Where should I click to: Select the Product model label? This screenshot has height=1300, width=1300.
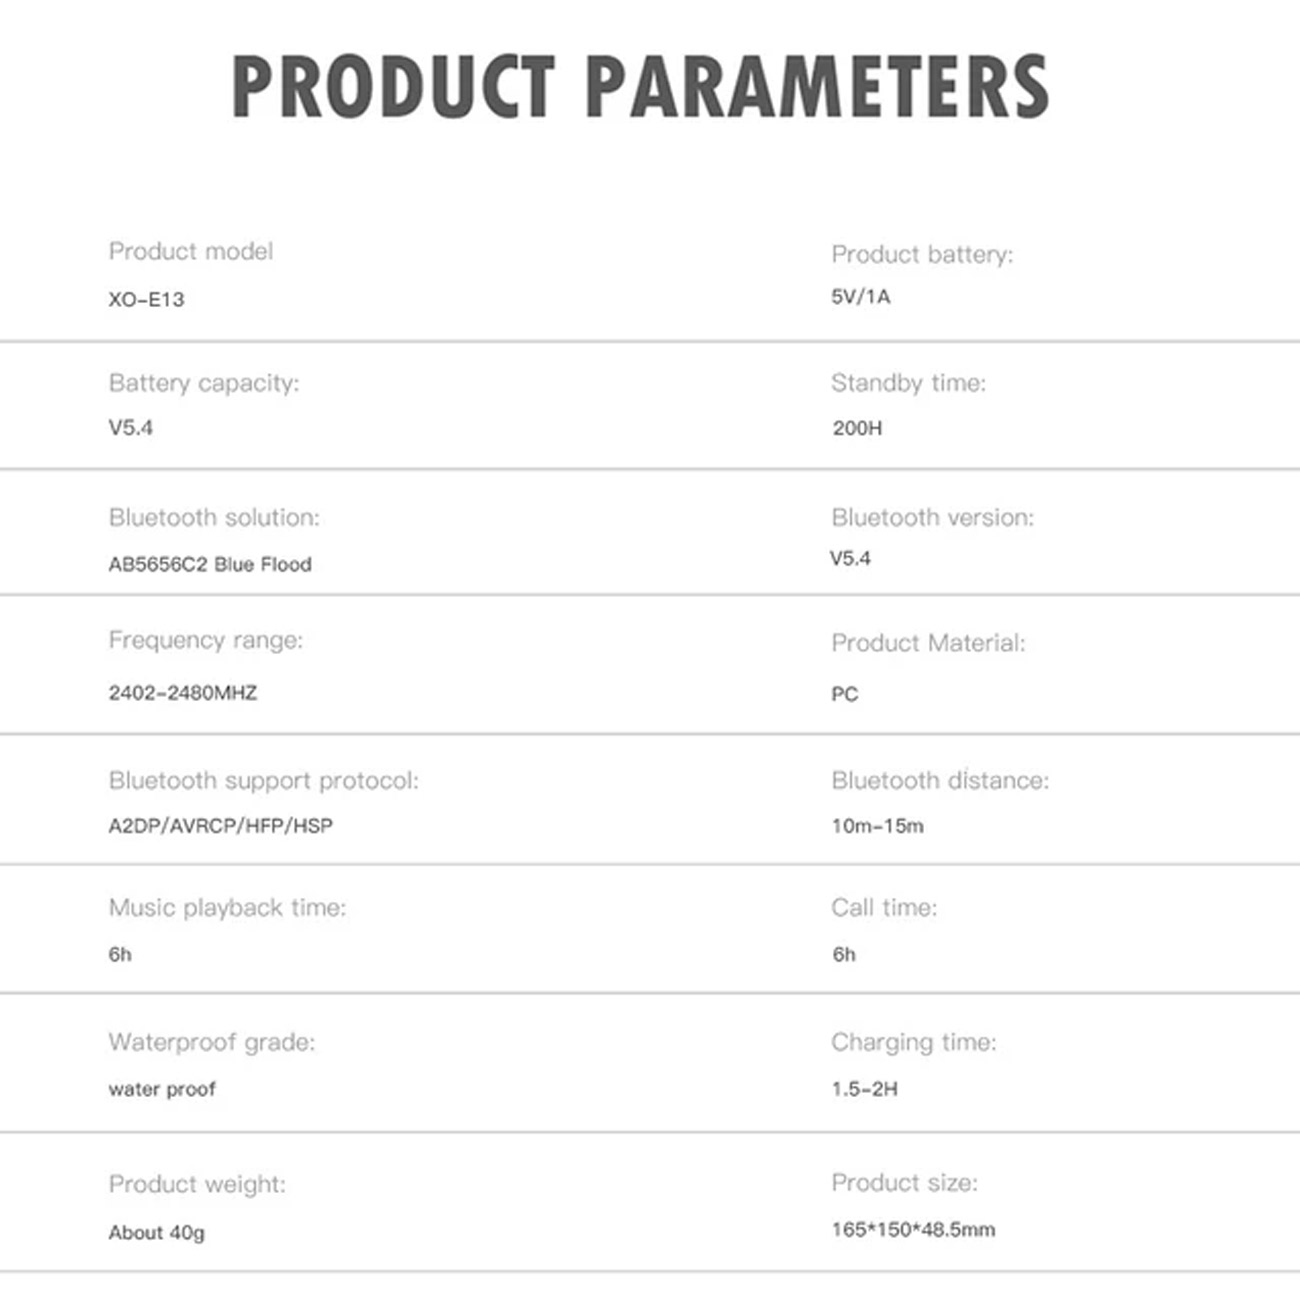[x=190, y=251]
